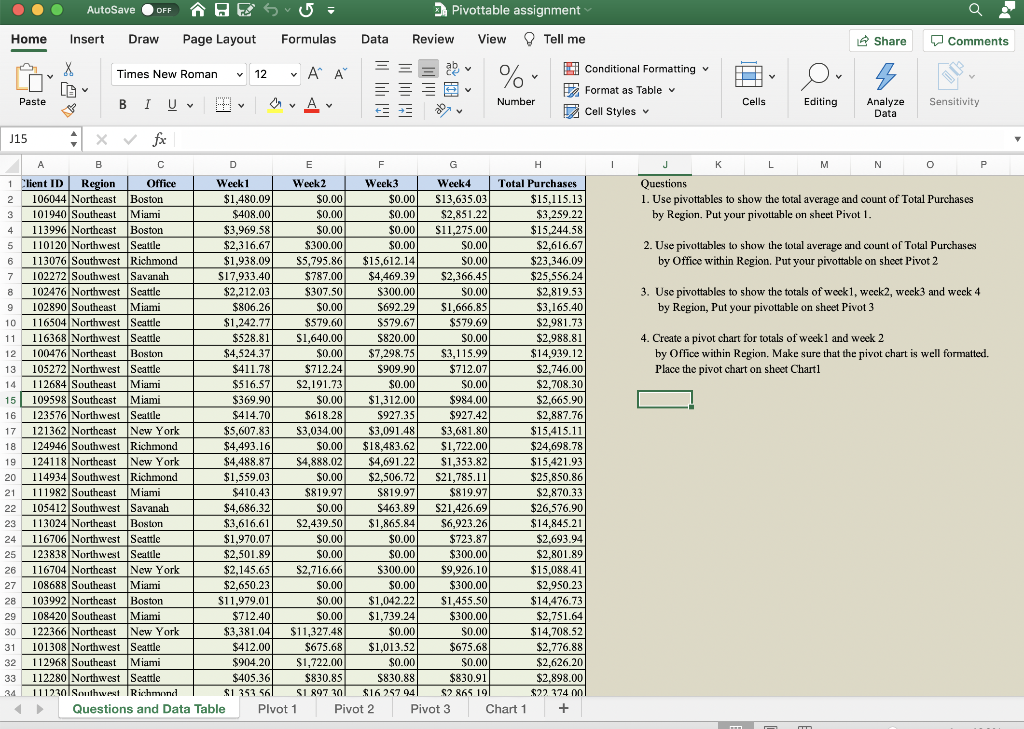The width and height of the screenshot is (1024, 729).
Task: Expand the font size dropdown
Action: (295, 74)
